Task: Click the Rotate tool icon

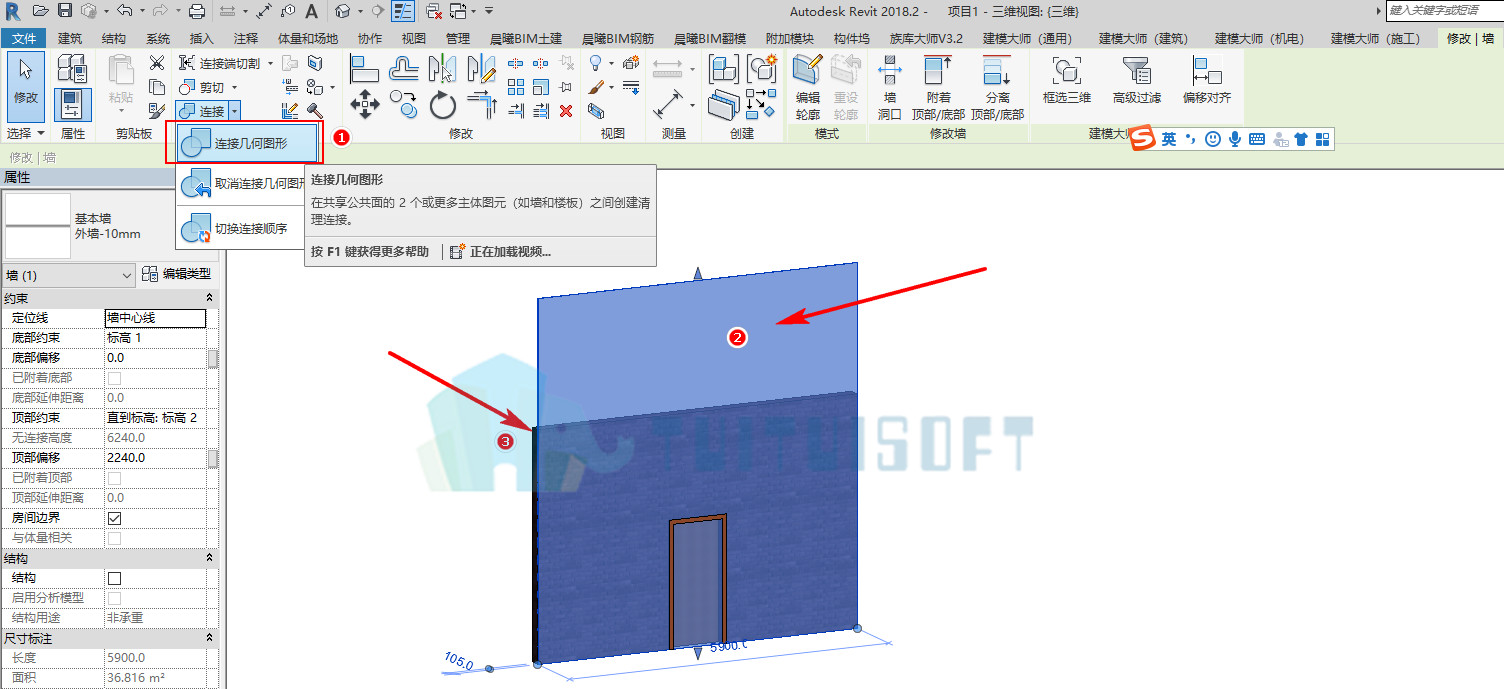Action: coord(443,104)
